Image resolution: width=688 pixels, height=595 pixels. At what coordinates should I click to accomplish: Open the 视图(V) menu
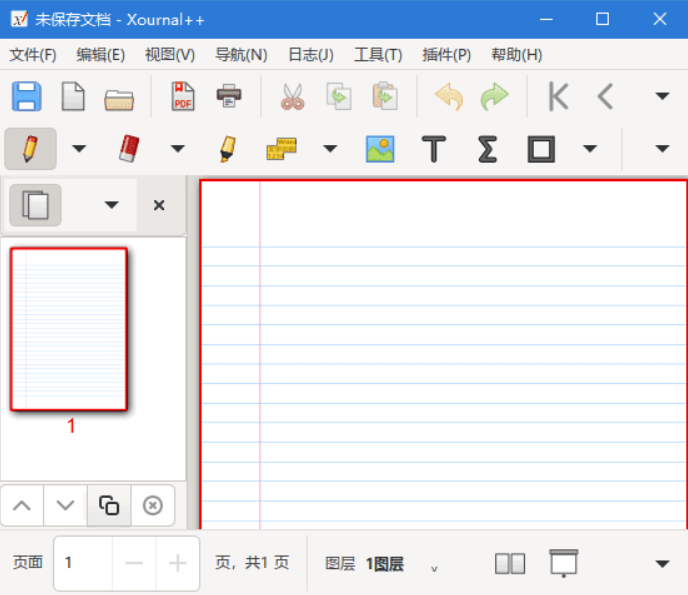[x=170, y=55]
